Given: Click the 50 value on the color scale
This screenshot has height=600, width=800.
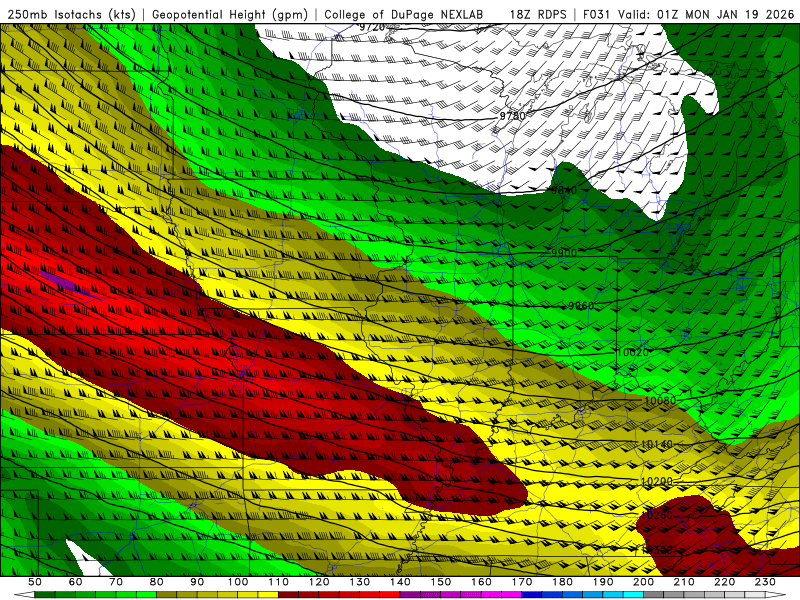Looking at the screenshot, I should click(35, 582).
